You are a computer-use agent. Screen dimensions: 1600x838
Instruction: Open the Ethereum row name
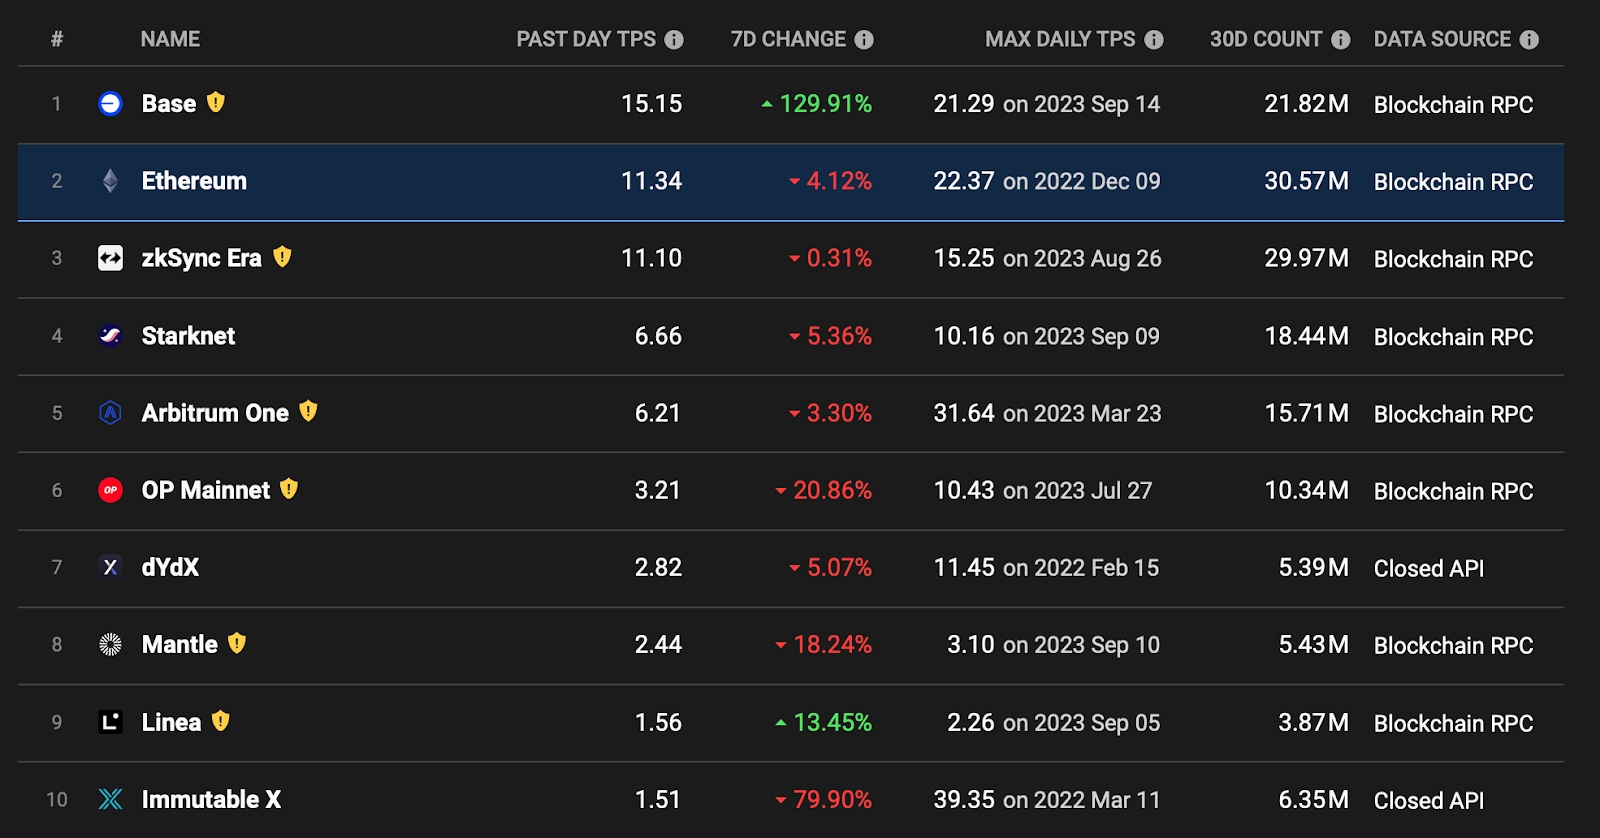(x=194, y=181)
